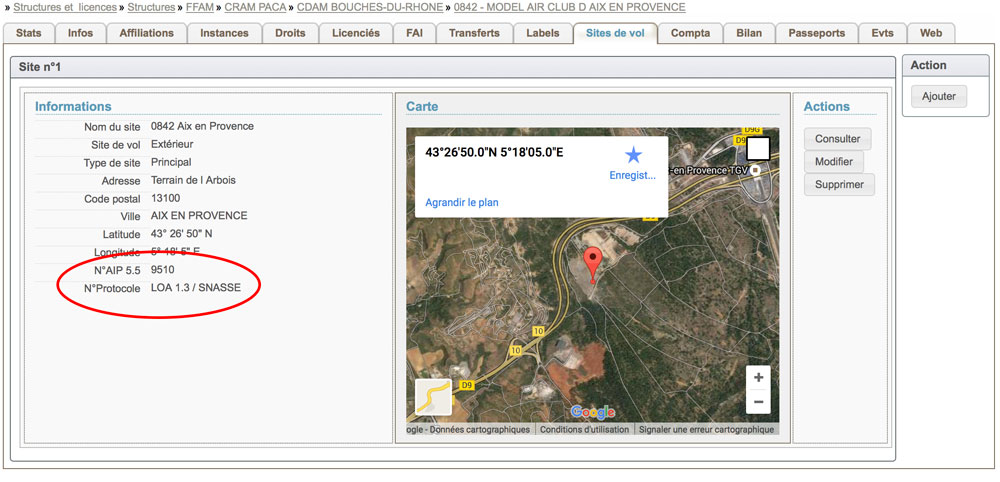Zoom in with the map plus button
The height and width of the screenshot is (482, 1000).
(759, 378)
